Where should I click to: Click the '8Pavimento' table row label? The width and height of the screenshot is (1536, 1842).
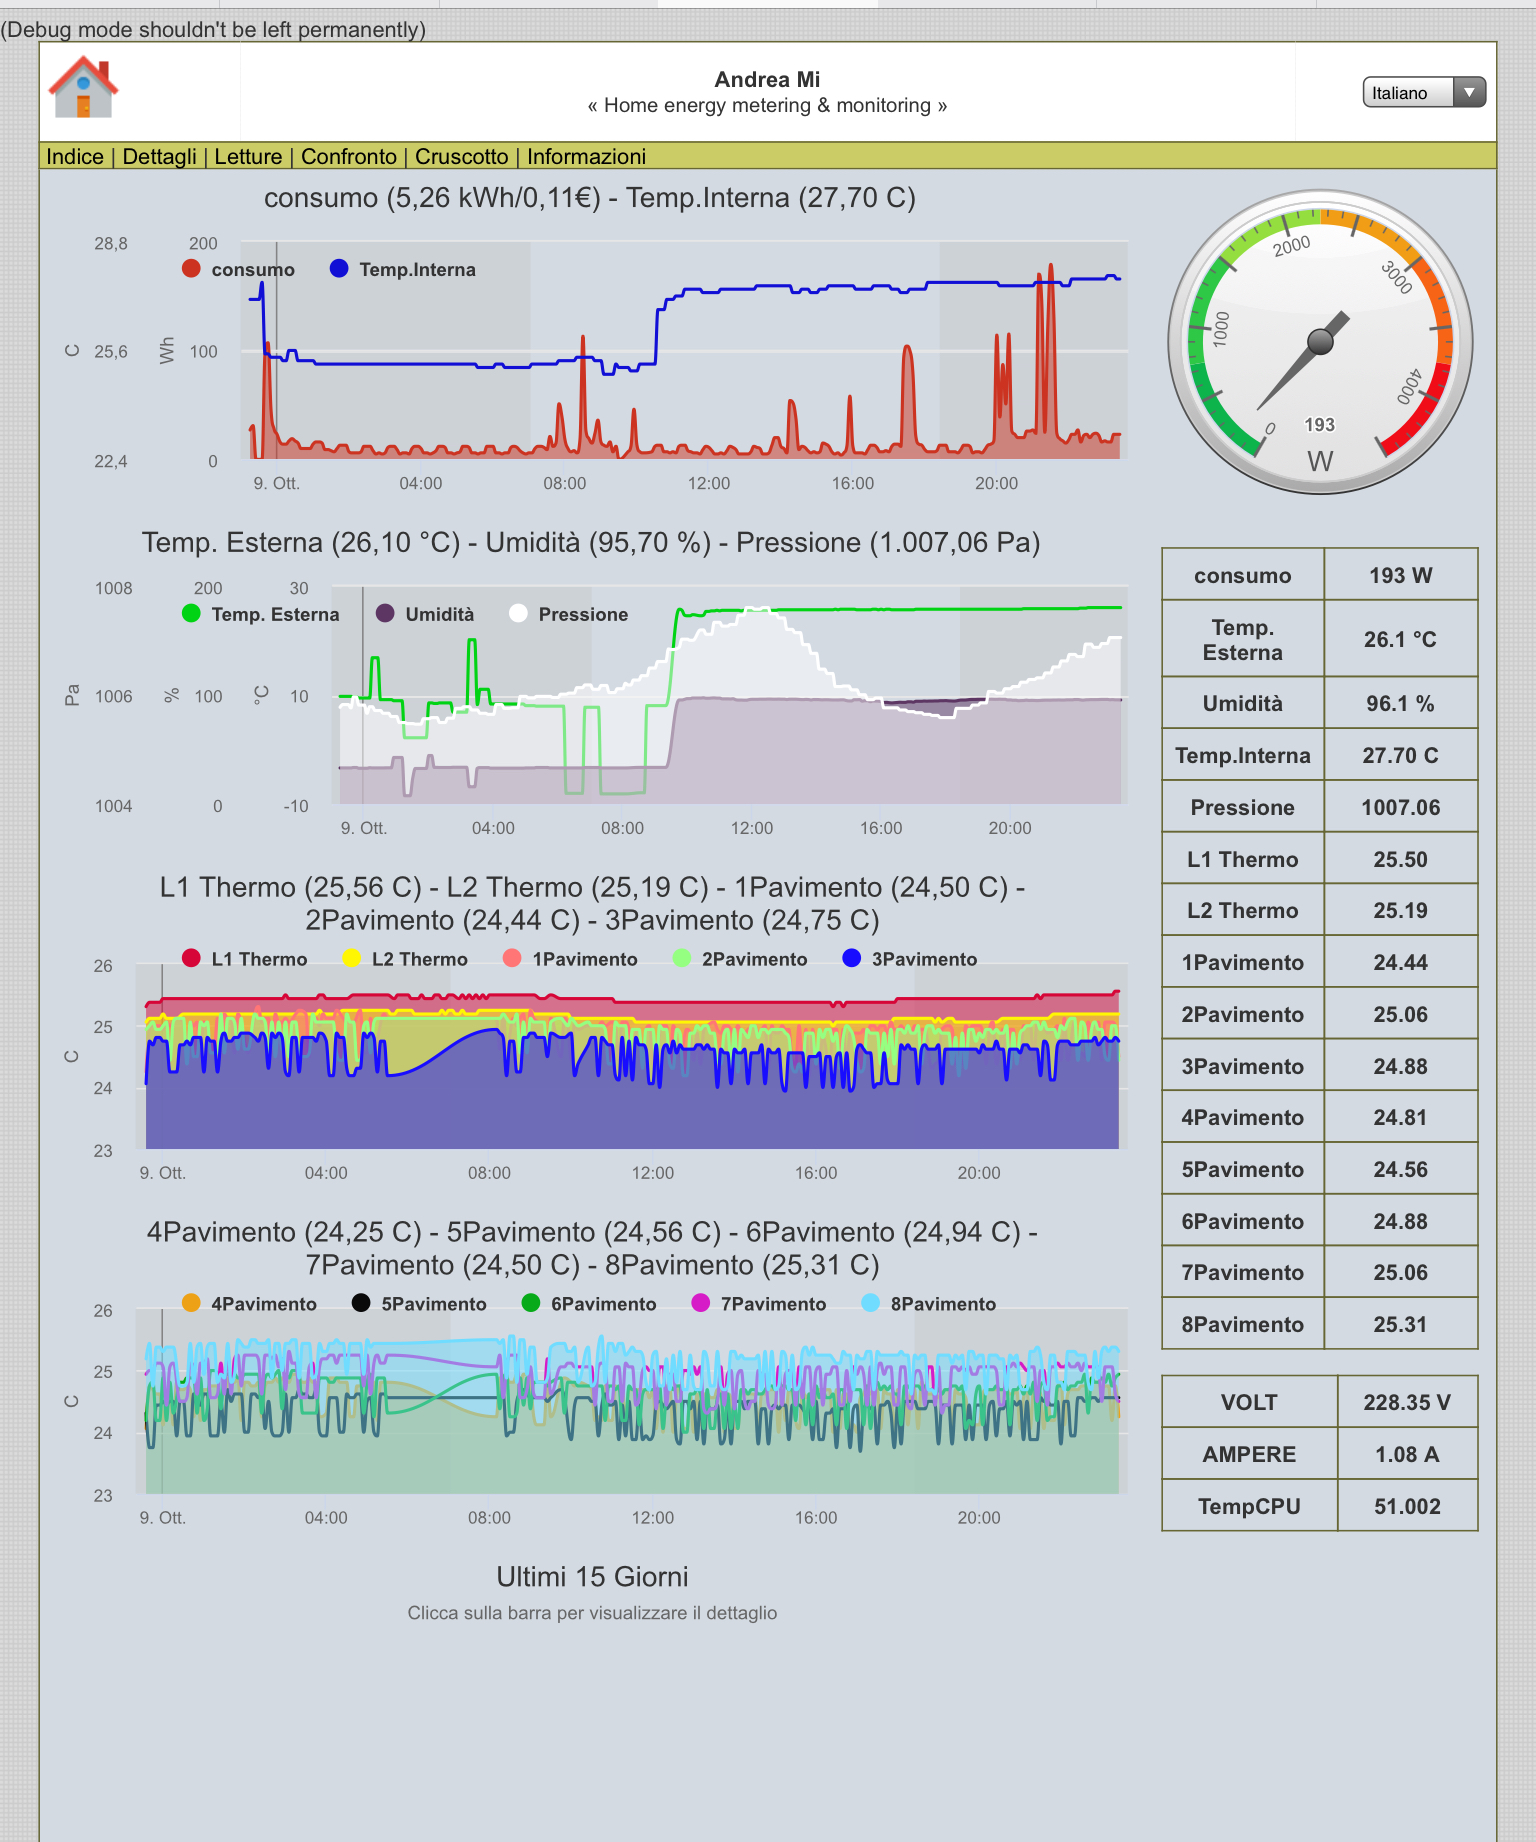coord(1243,1324)
